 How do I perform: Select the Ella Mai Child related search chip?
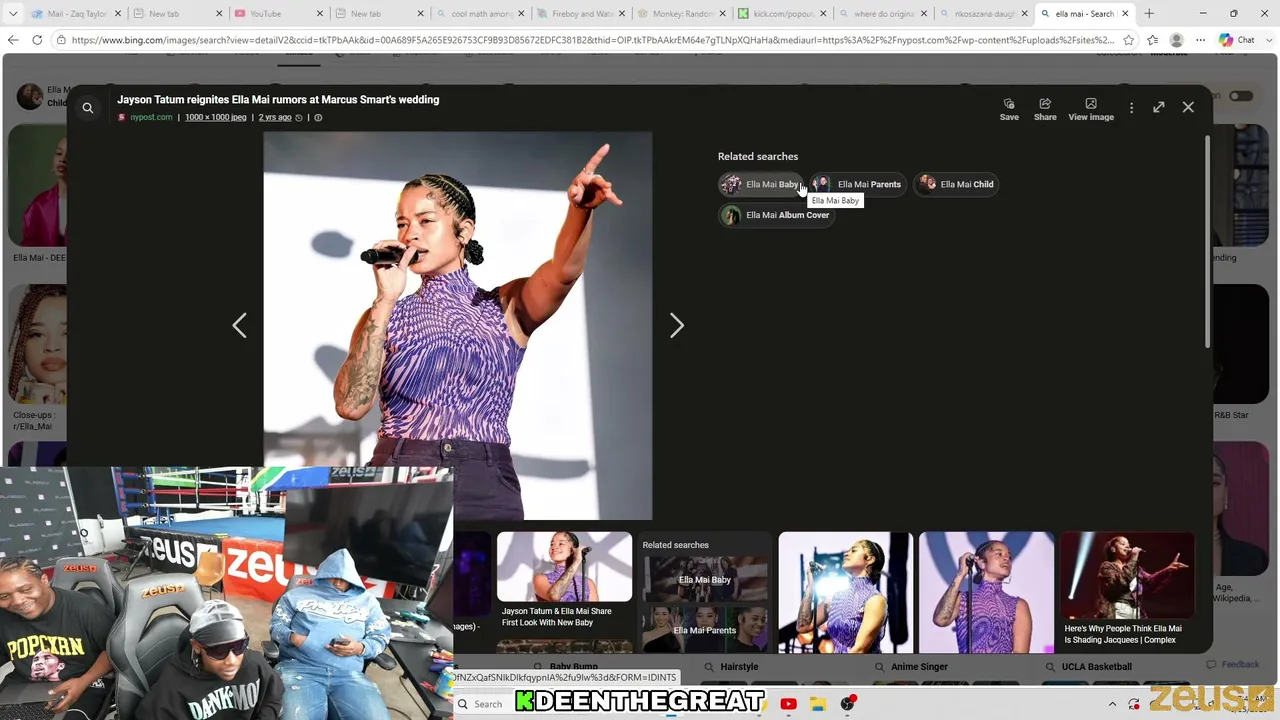coord(956,184)
